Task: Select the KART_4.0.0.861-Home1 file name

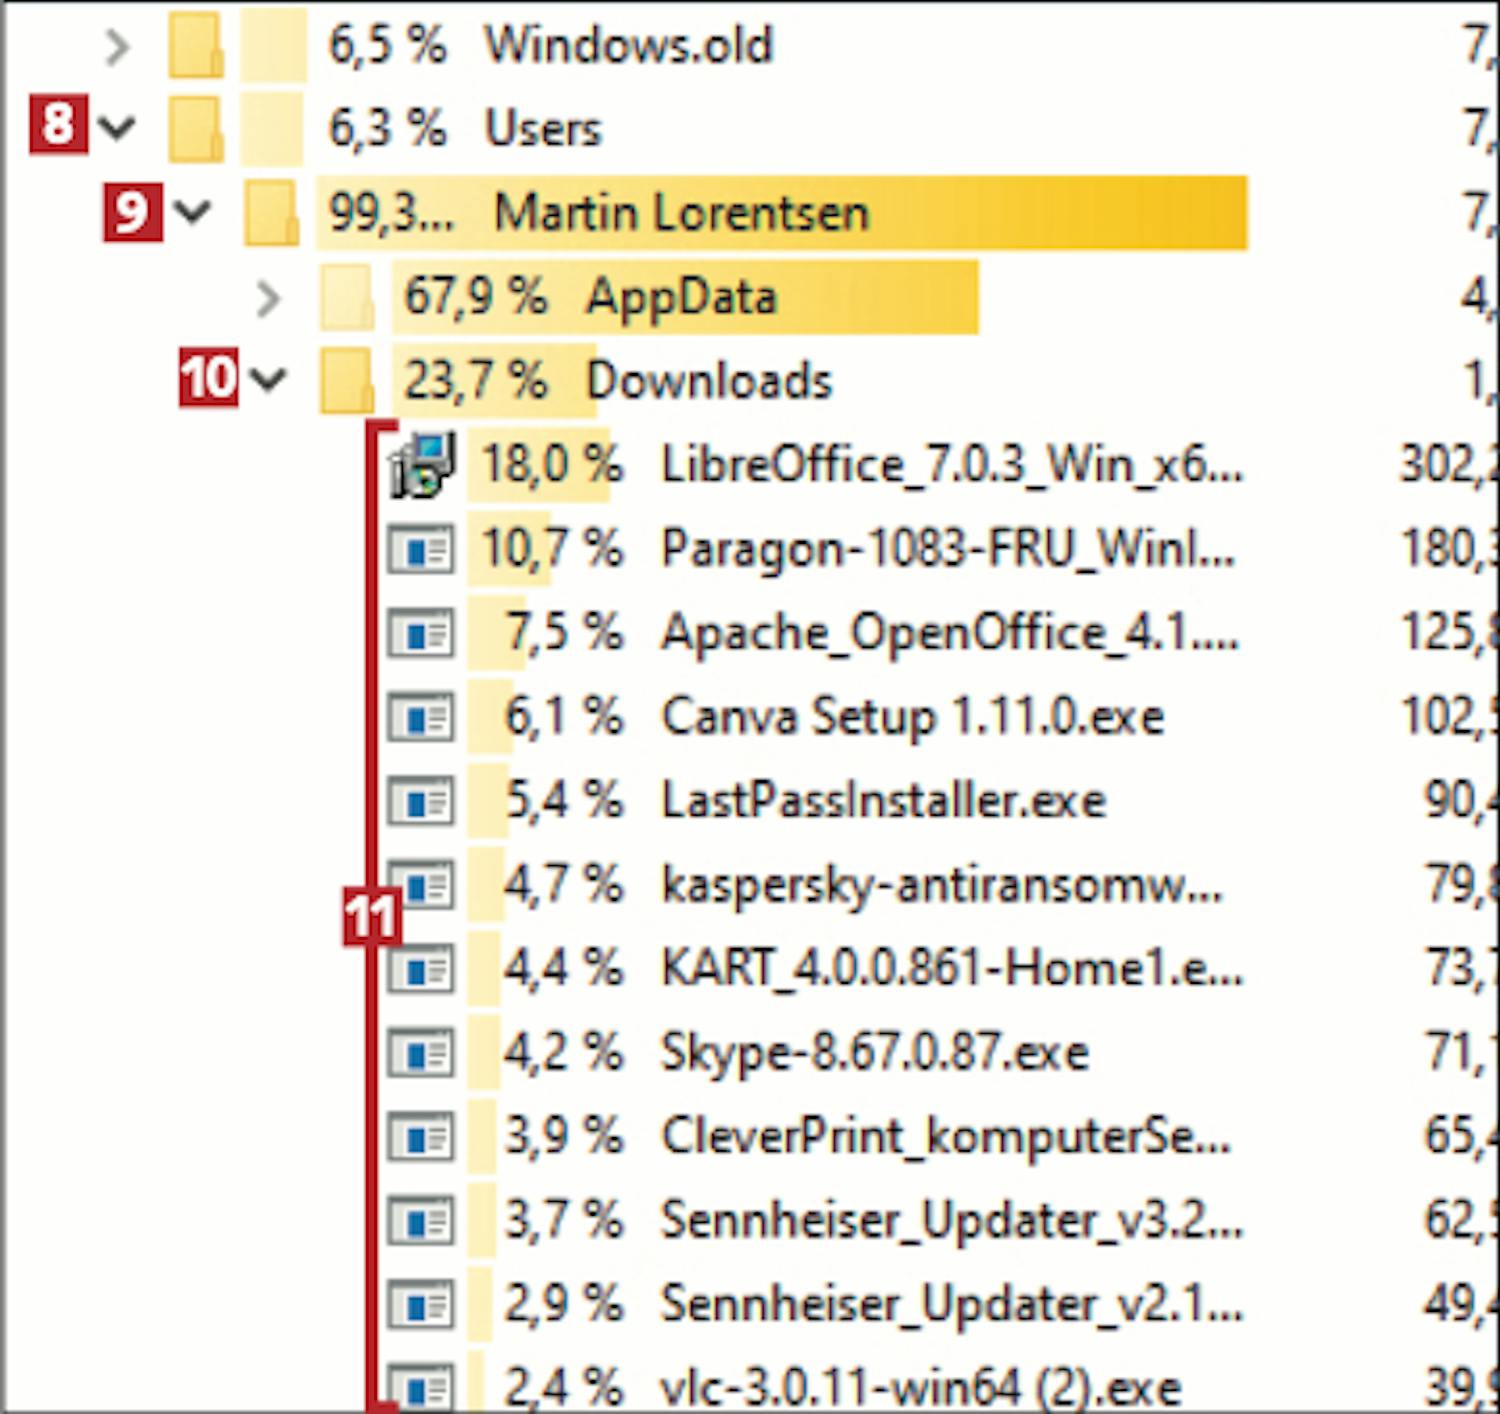Action: pos(952,970)
